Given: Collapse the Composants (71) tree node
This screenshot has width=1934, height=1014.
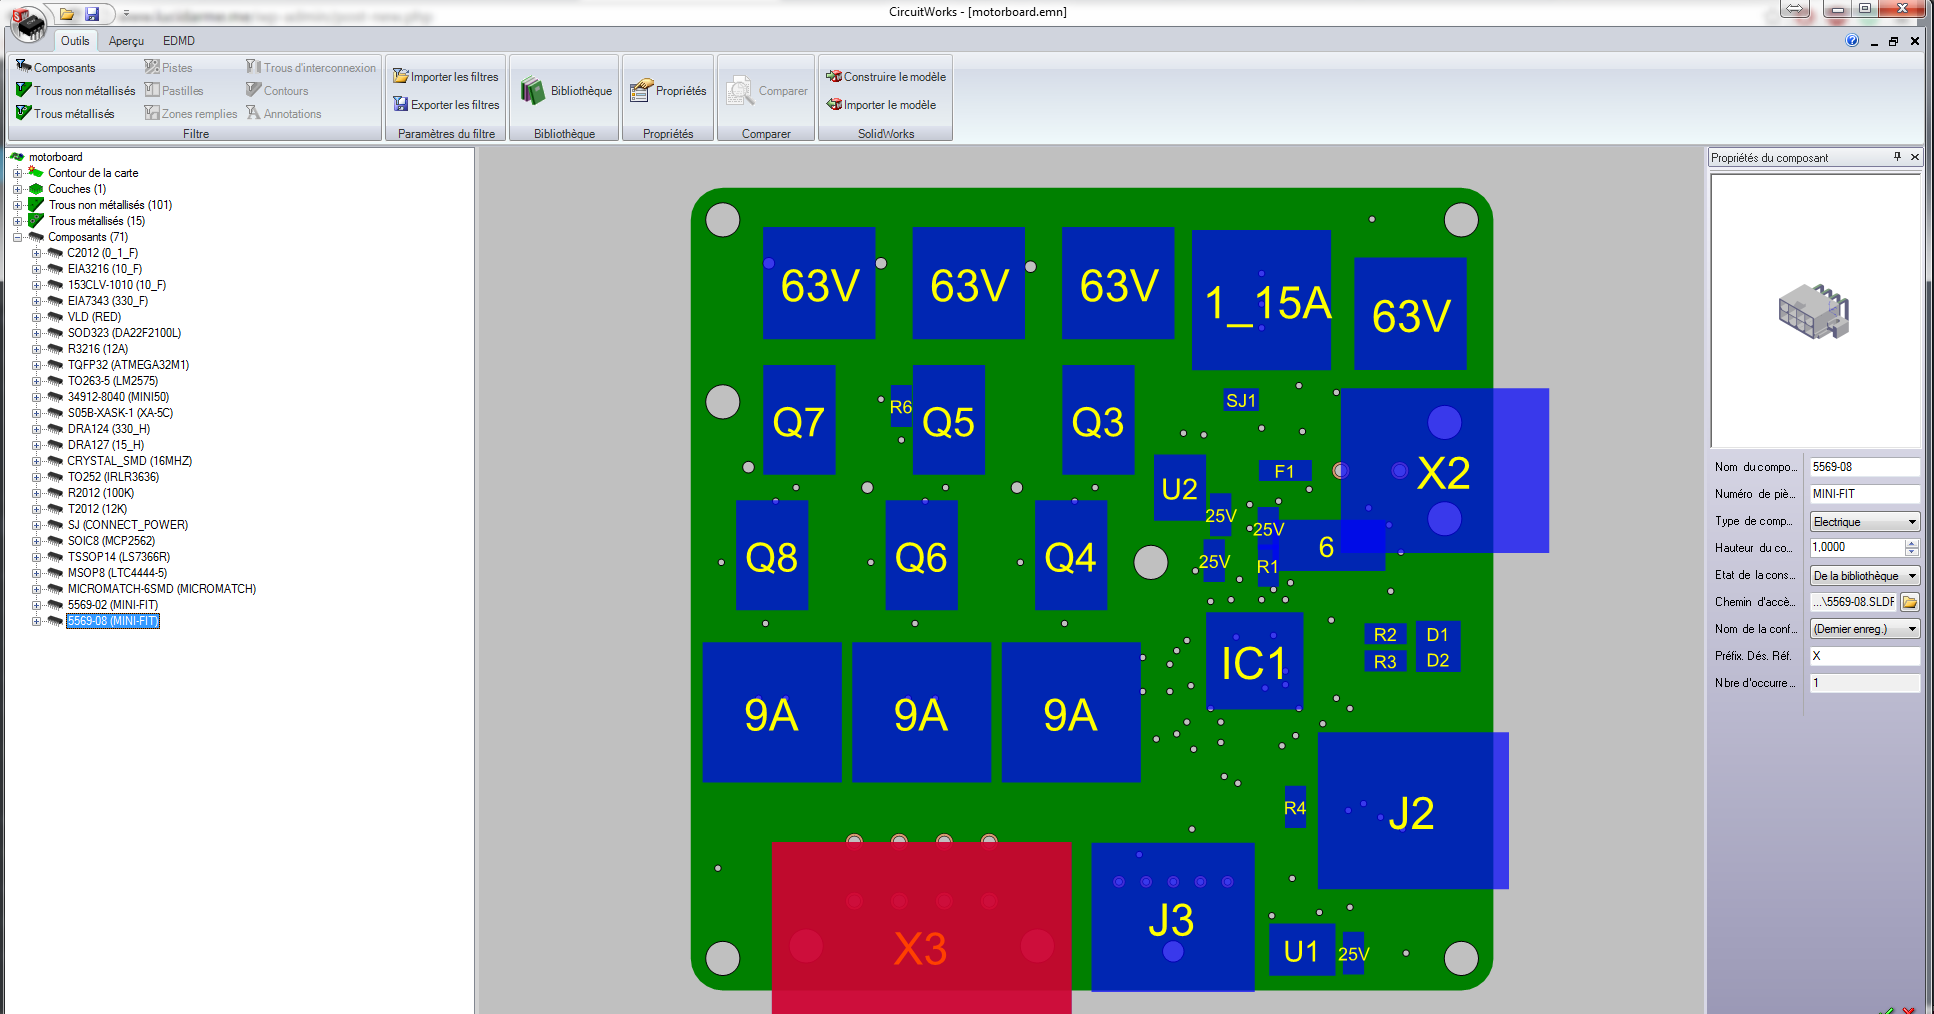Looking at the screenshot, I should point(17,237).
